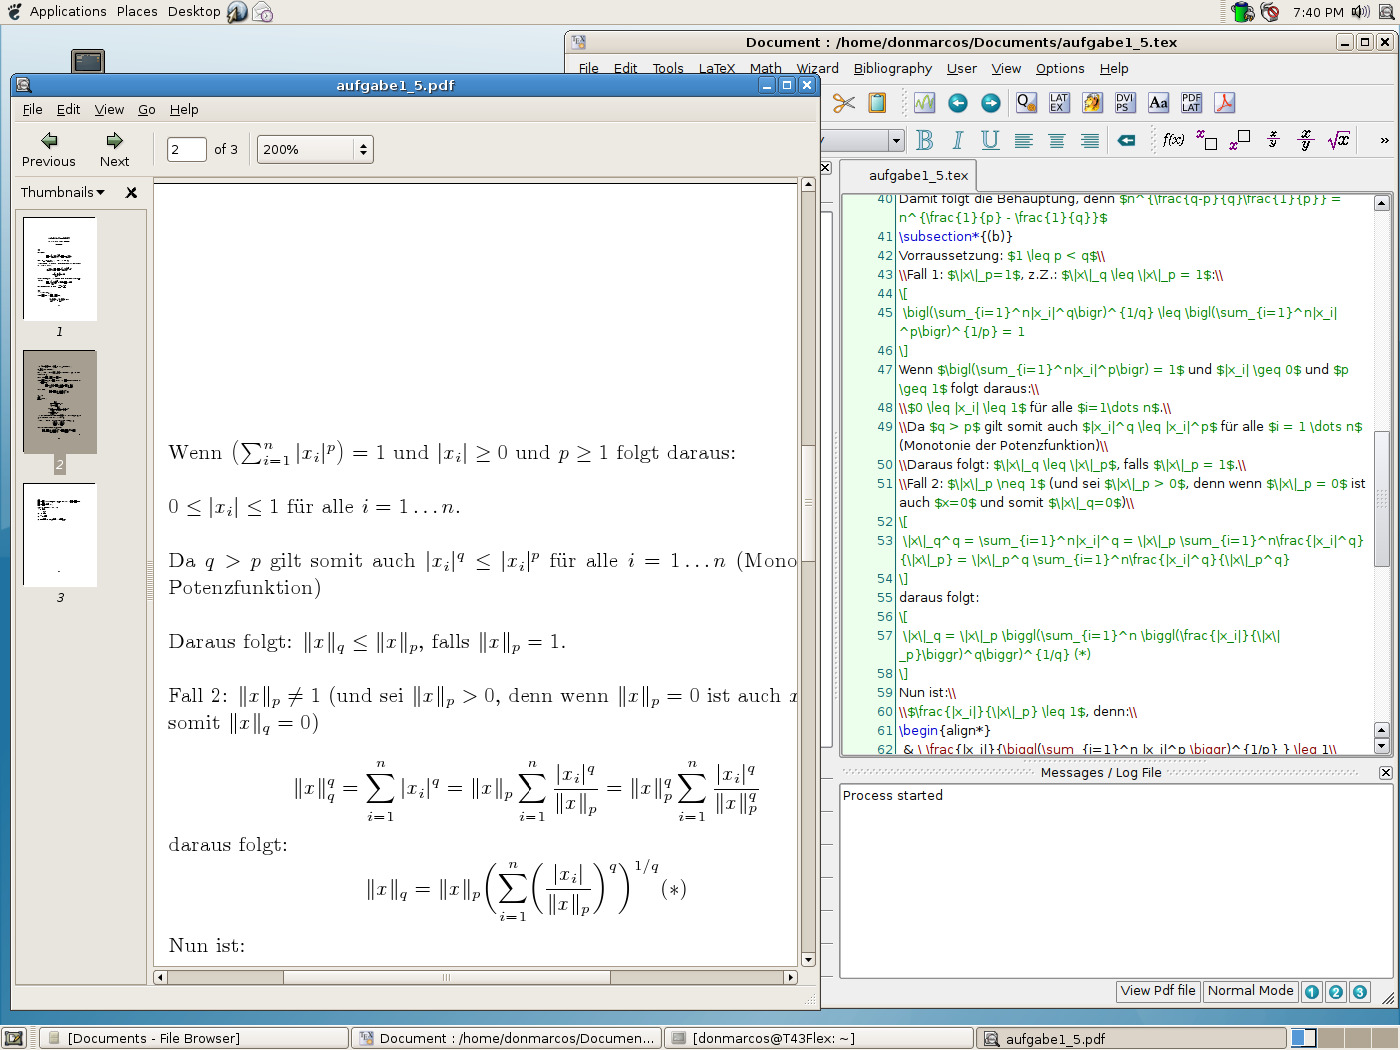Apply italic formatting with the I icon

point(958,141)
